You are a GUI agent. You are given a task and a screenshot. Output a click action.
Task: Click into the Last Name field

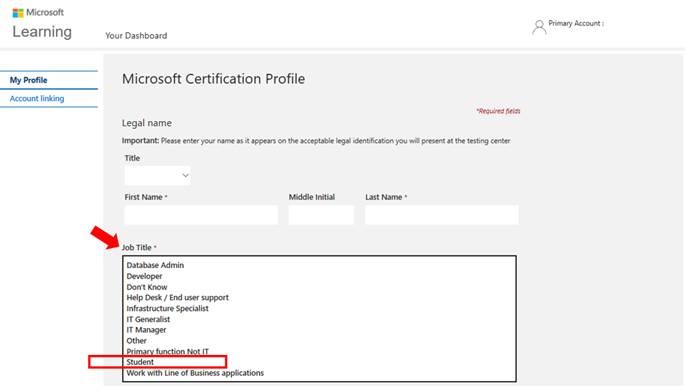click(x=442, y=215)
